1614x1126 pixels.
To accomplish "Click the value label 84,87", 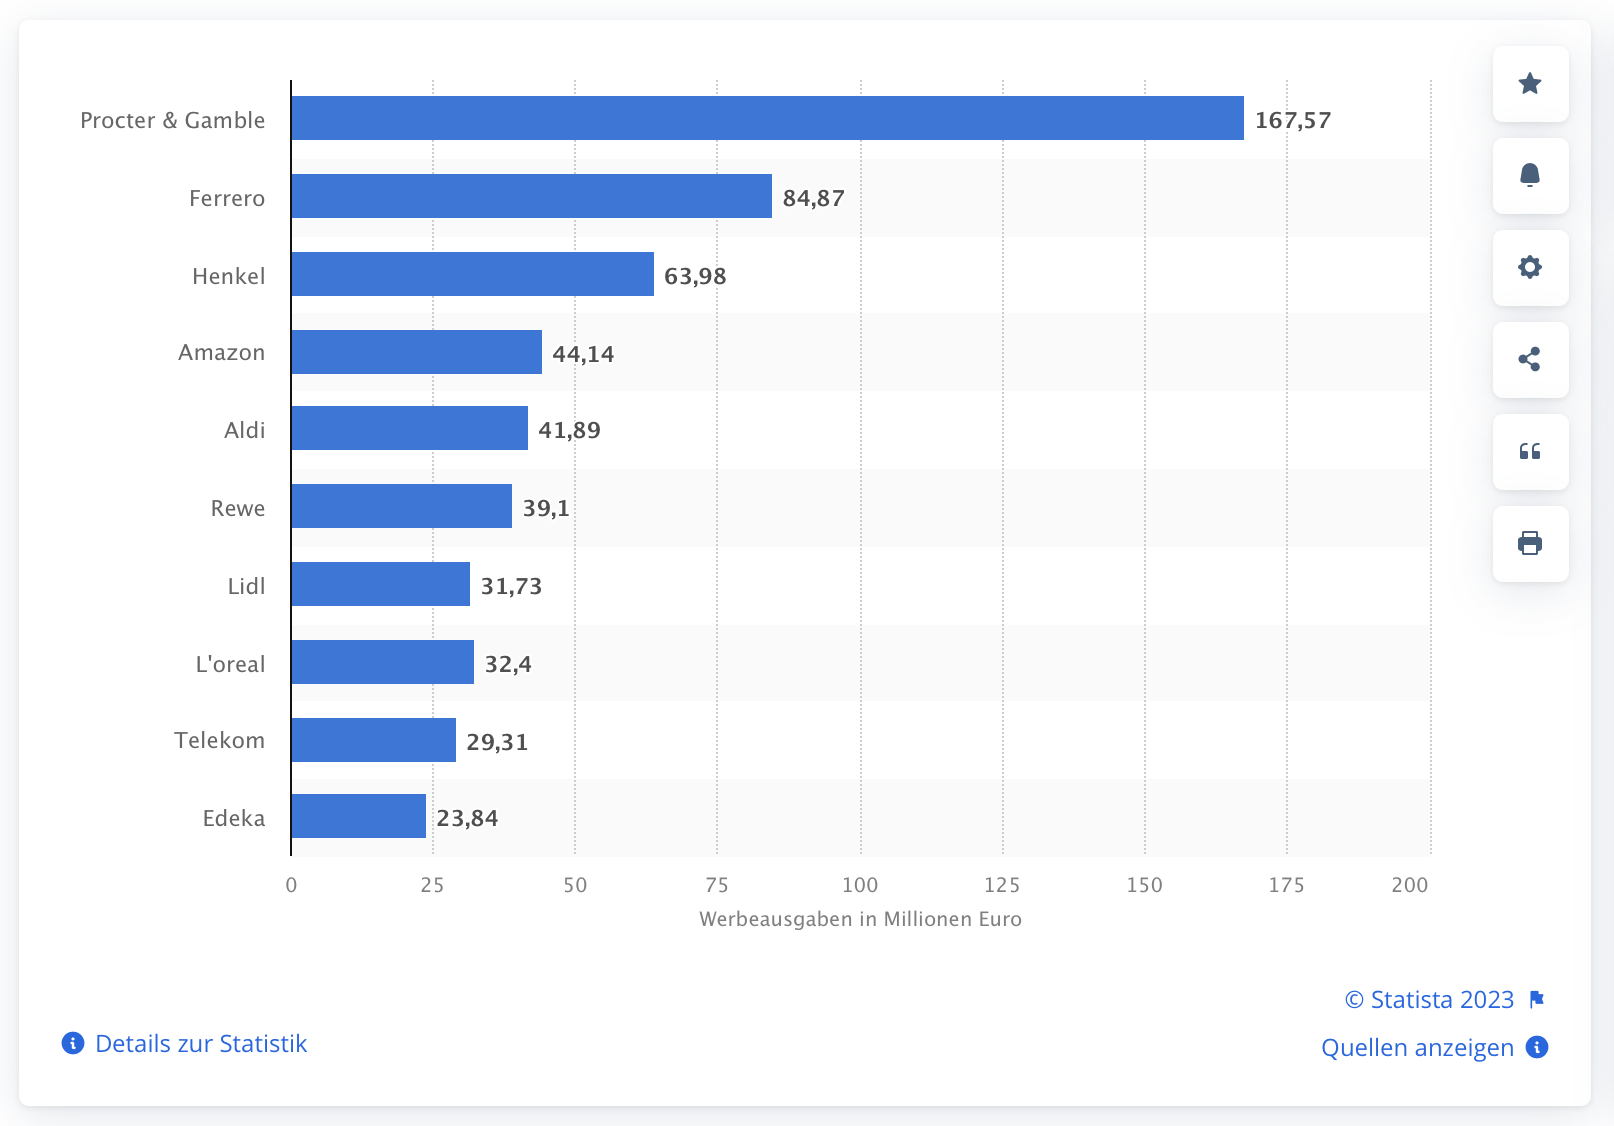I will click(x=813, y=198).
